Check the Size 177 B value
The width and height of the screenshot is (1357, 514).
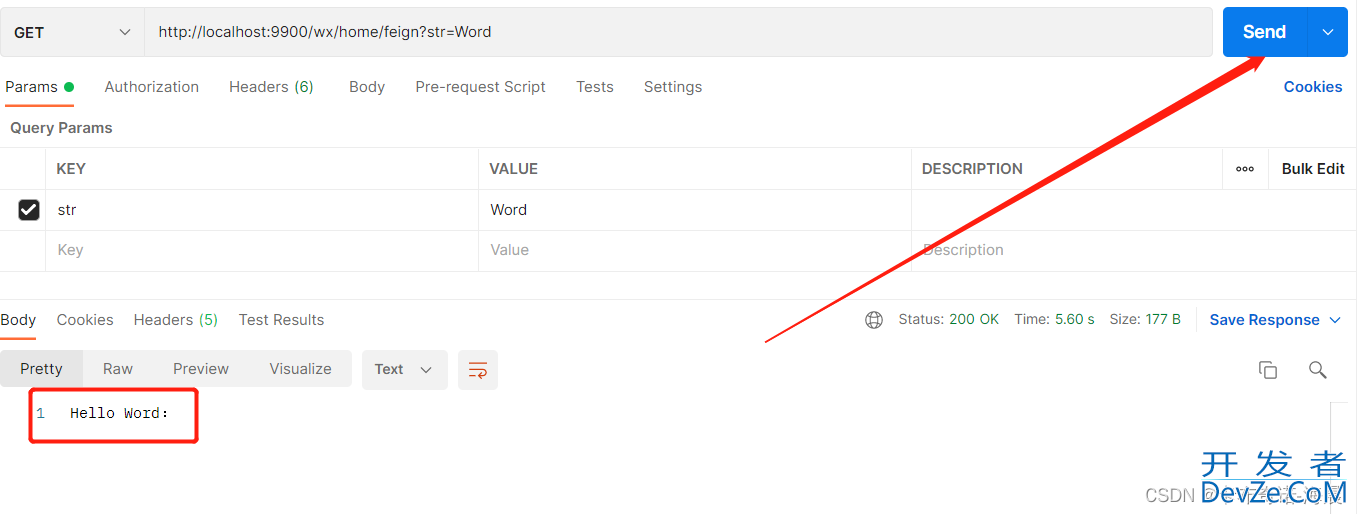coord(1145,319)
